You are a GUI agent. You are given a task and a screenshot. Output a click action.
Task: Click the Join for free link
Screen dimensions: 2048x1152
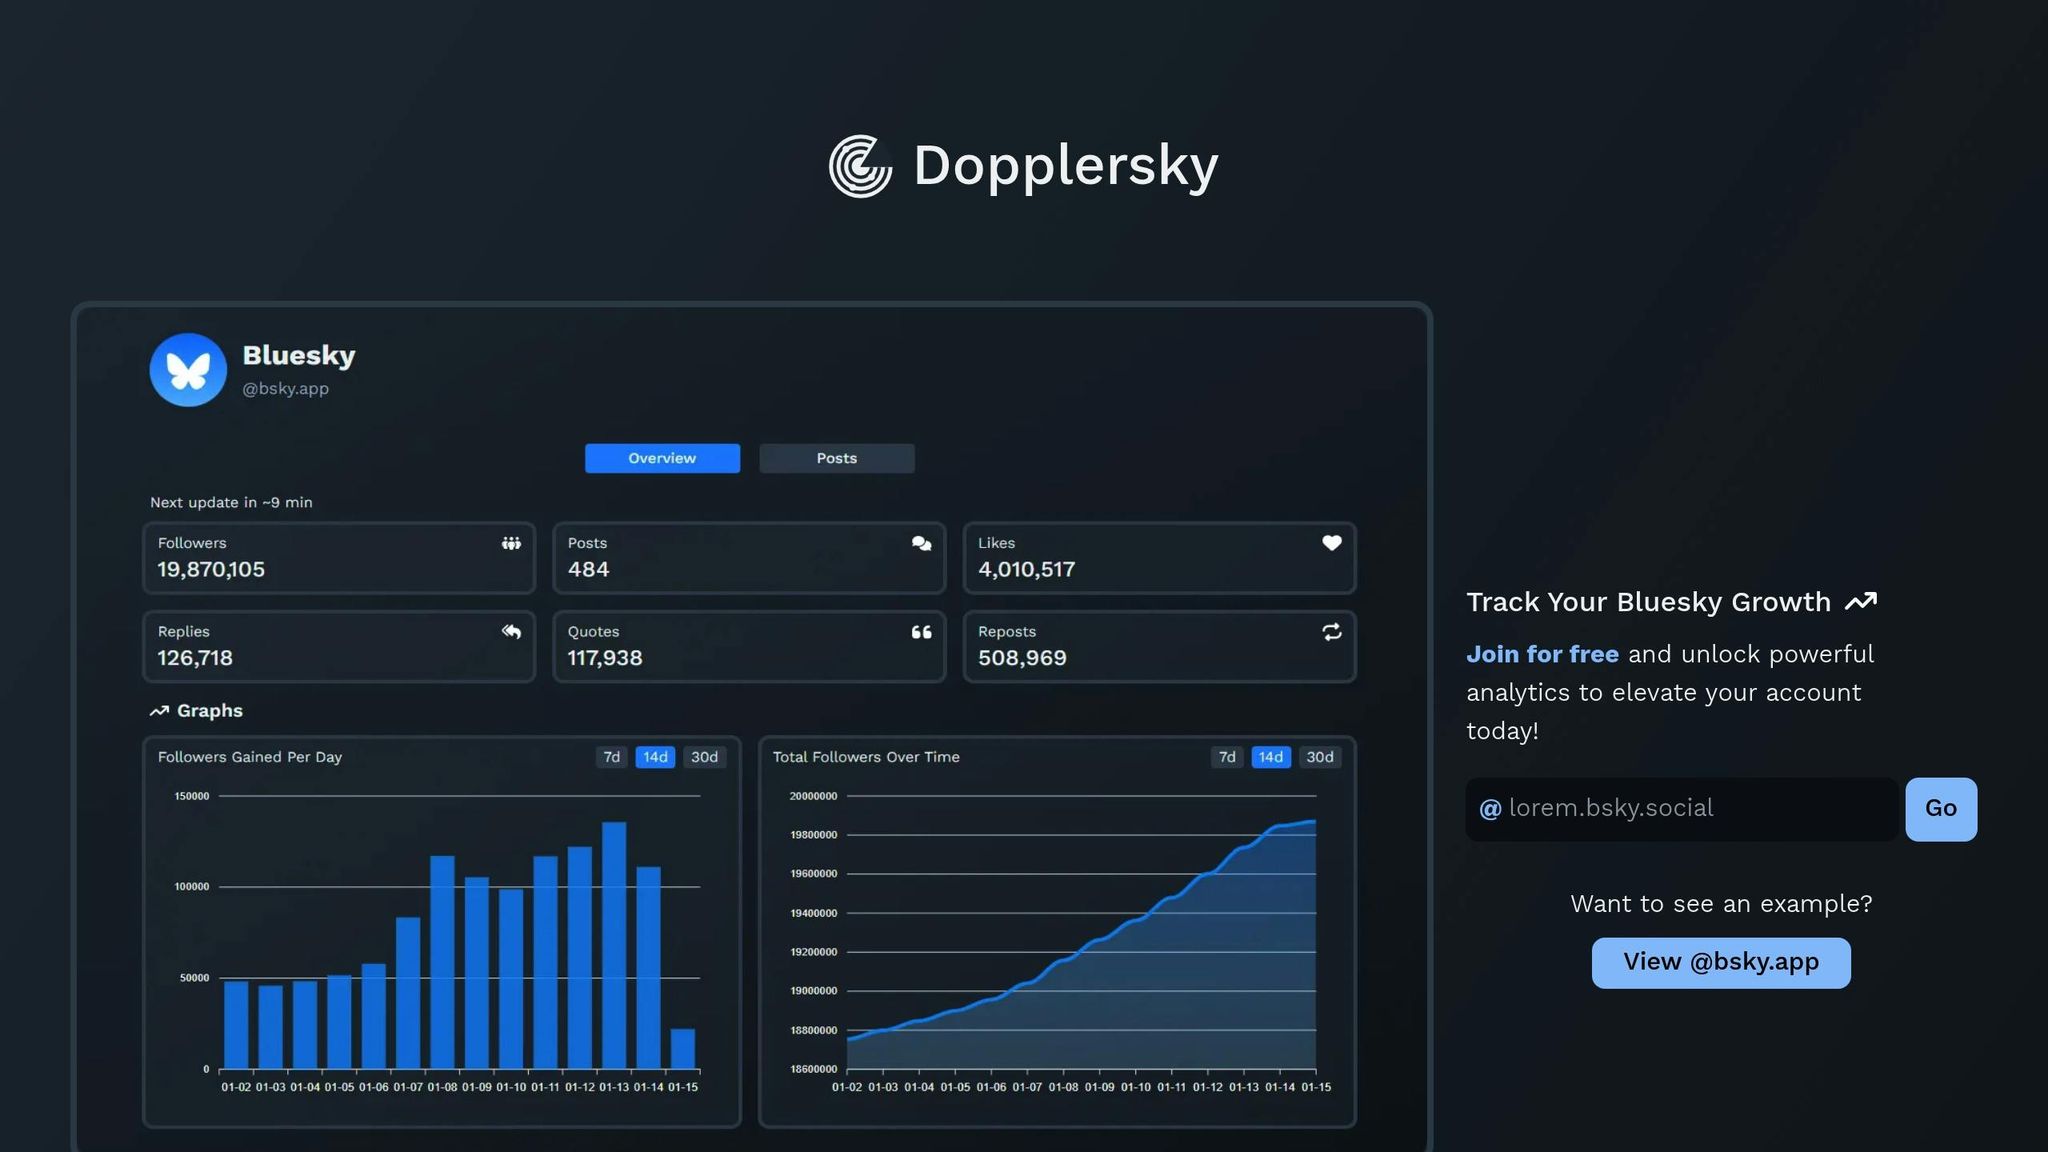click(x=1541, y=654)
